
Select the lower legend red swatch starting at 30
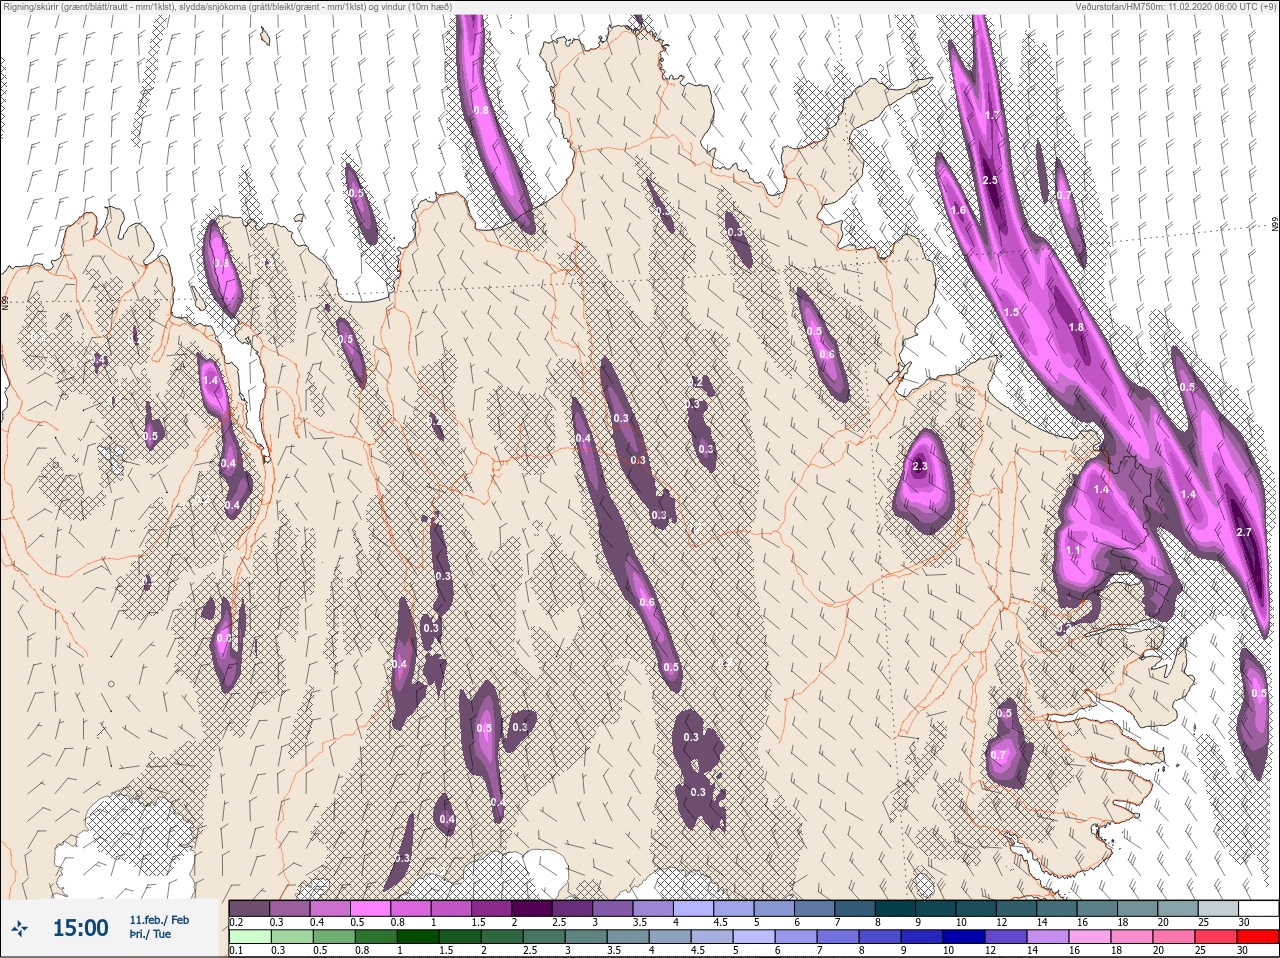click(1258, 937)
